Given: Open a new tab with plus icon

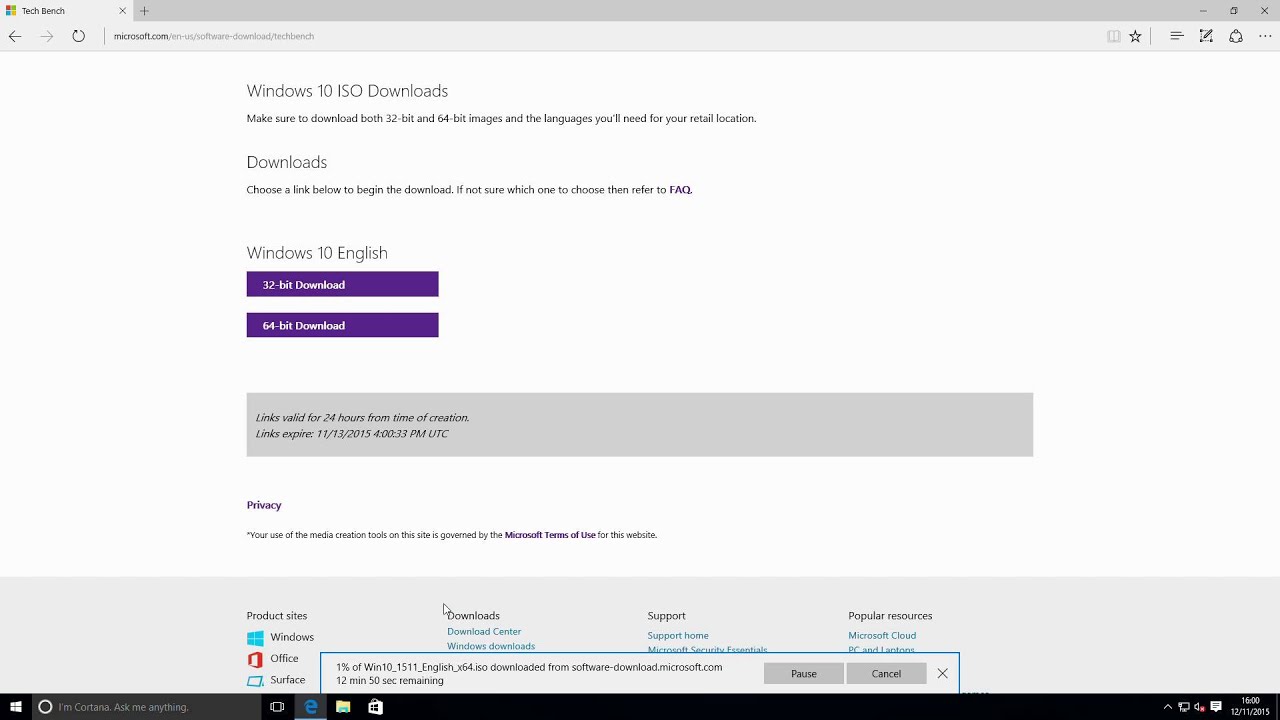Looking at the screenshot, I should coord(144,11).
